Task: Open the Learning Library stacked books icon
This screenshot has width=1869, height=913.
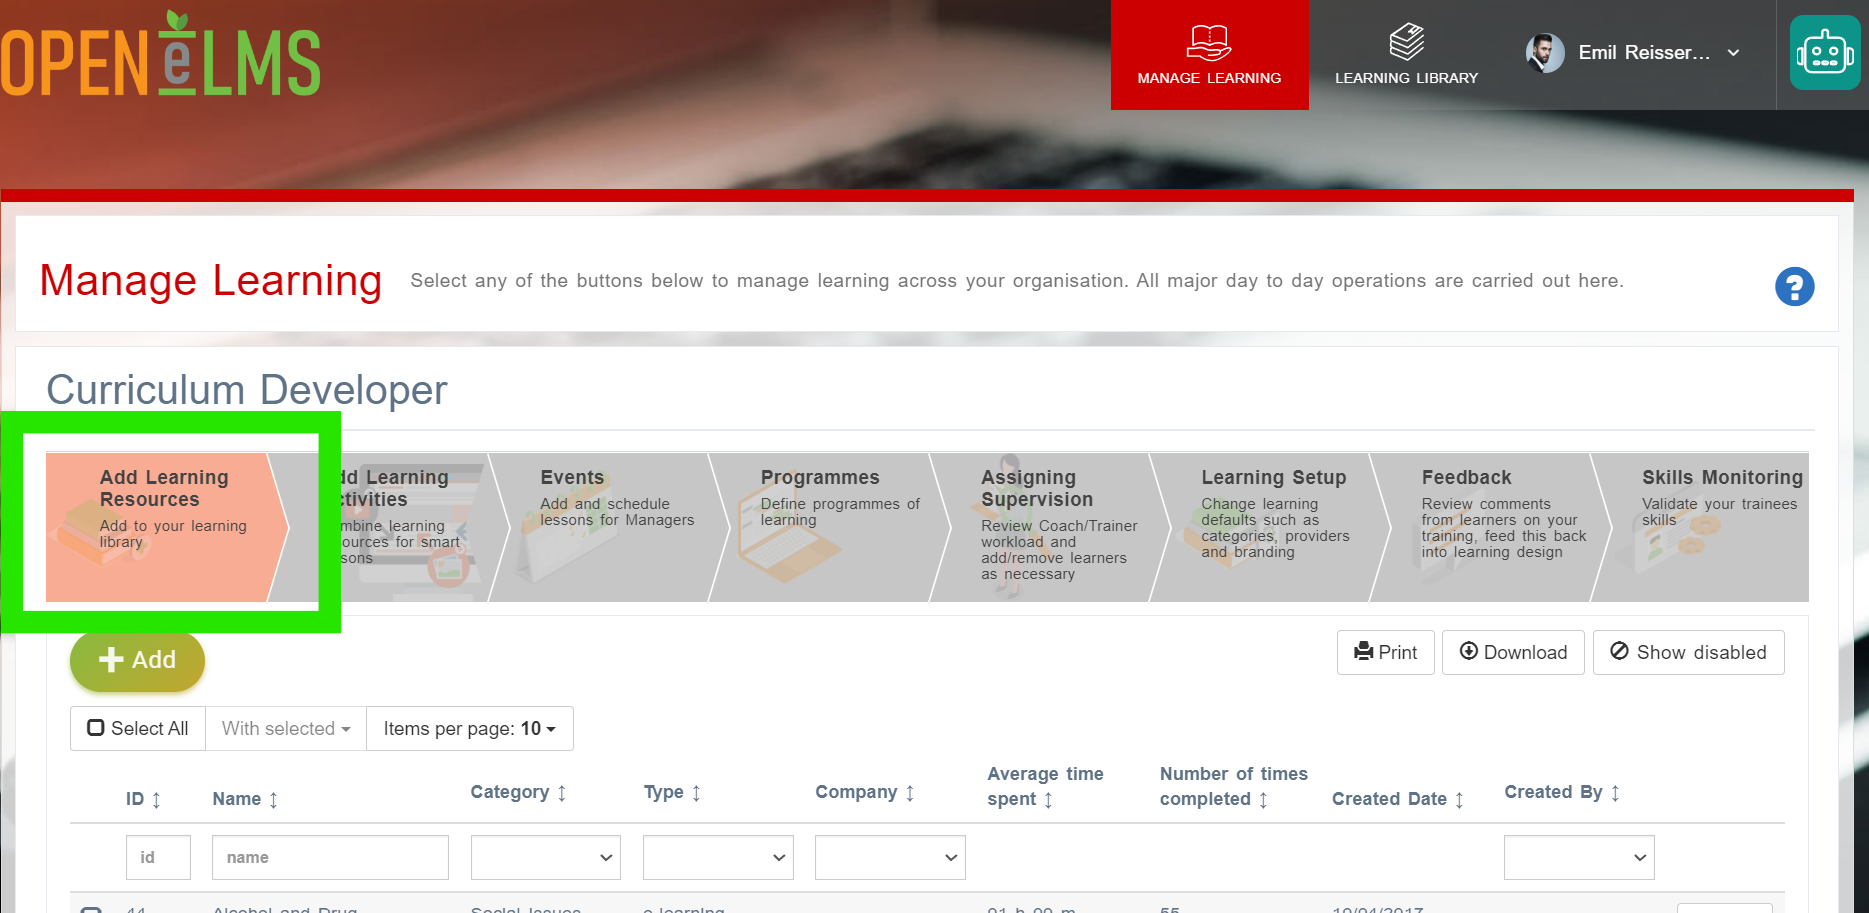Action: pyautogui.click(x=1406, y=42)
